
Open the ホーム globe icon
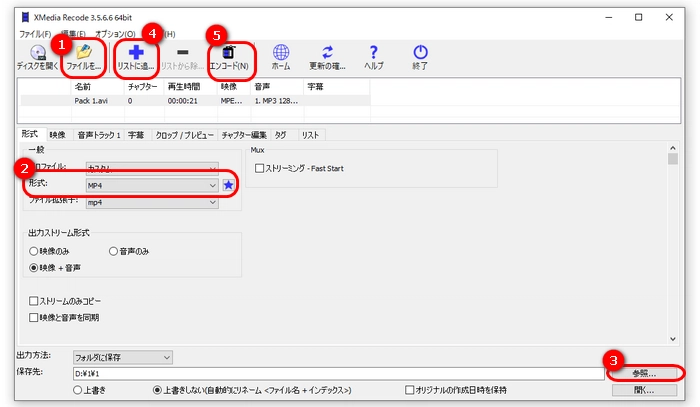point(281,55)
